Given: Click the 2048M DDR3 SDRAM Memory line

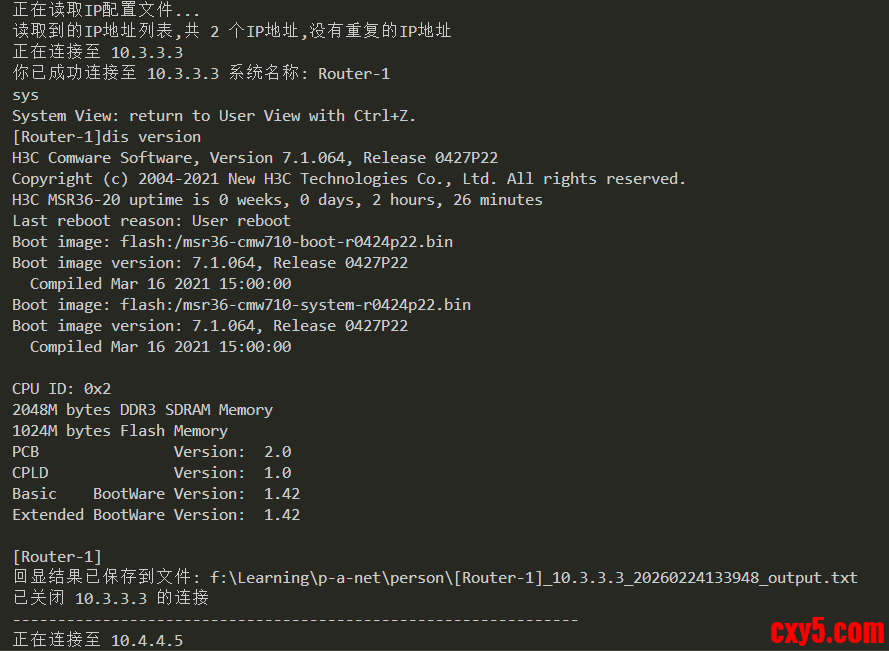Looking at the screenshot, I should (x=142, y=410).
